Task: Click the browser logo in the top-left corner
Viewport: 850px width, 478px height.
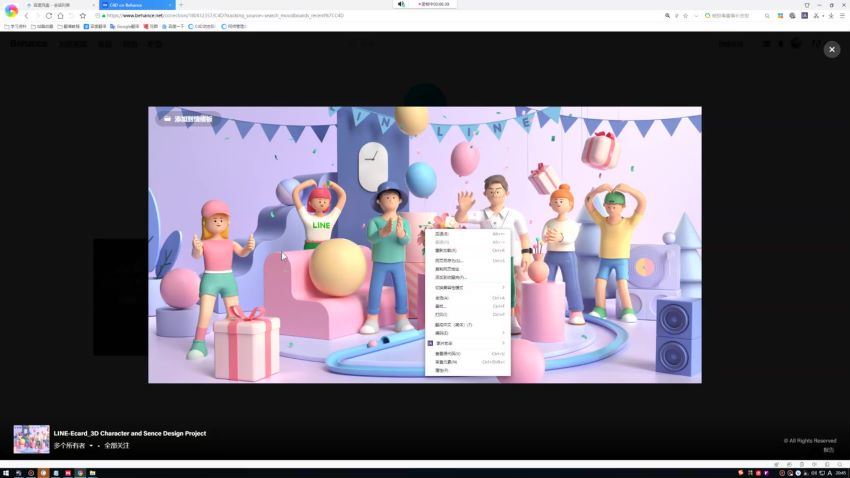Action: pos(11,10)
